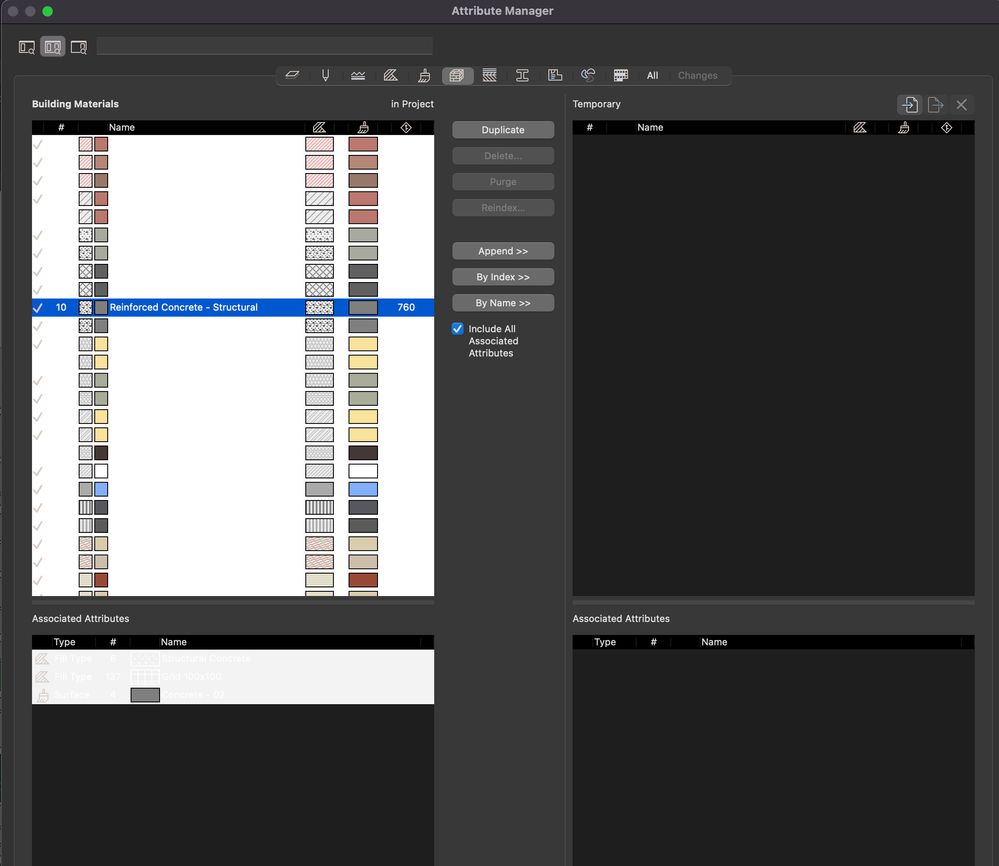This screenshot has height=866, width=999.
Task: Select the material with dark red surface swatch
Action: pyautogui.click(x=233, y=580)
